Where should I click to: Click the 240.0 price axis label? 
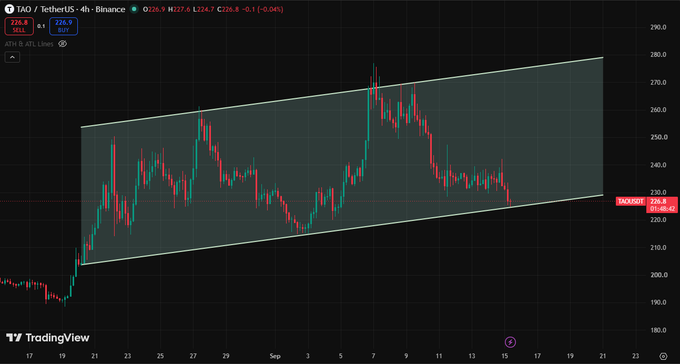[x=657, y=165]
